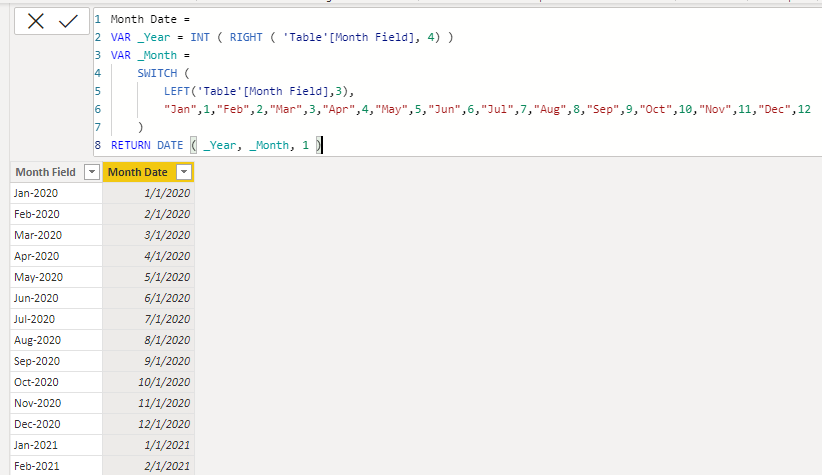822x475 pixels.
Task: Select the Dec-2020 cell
Action: [56, 424]
